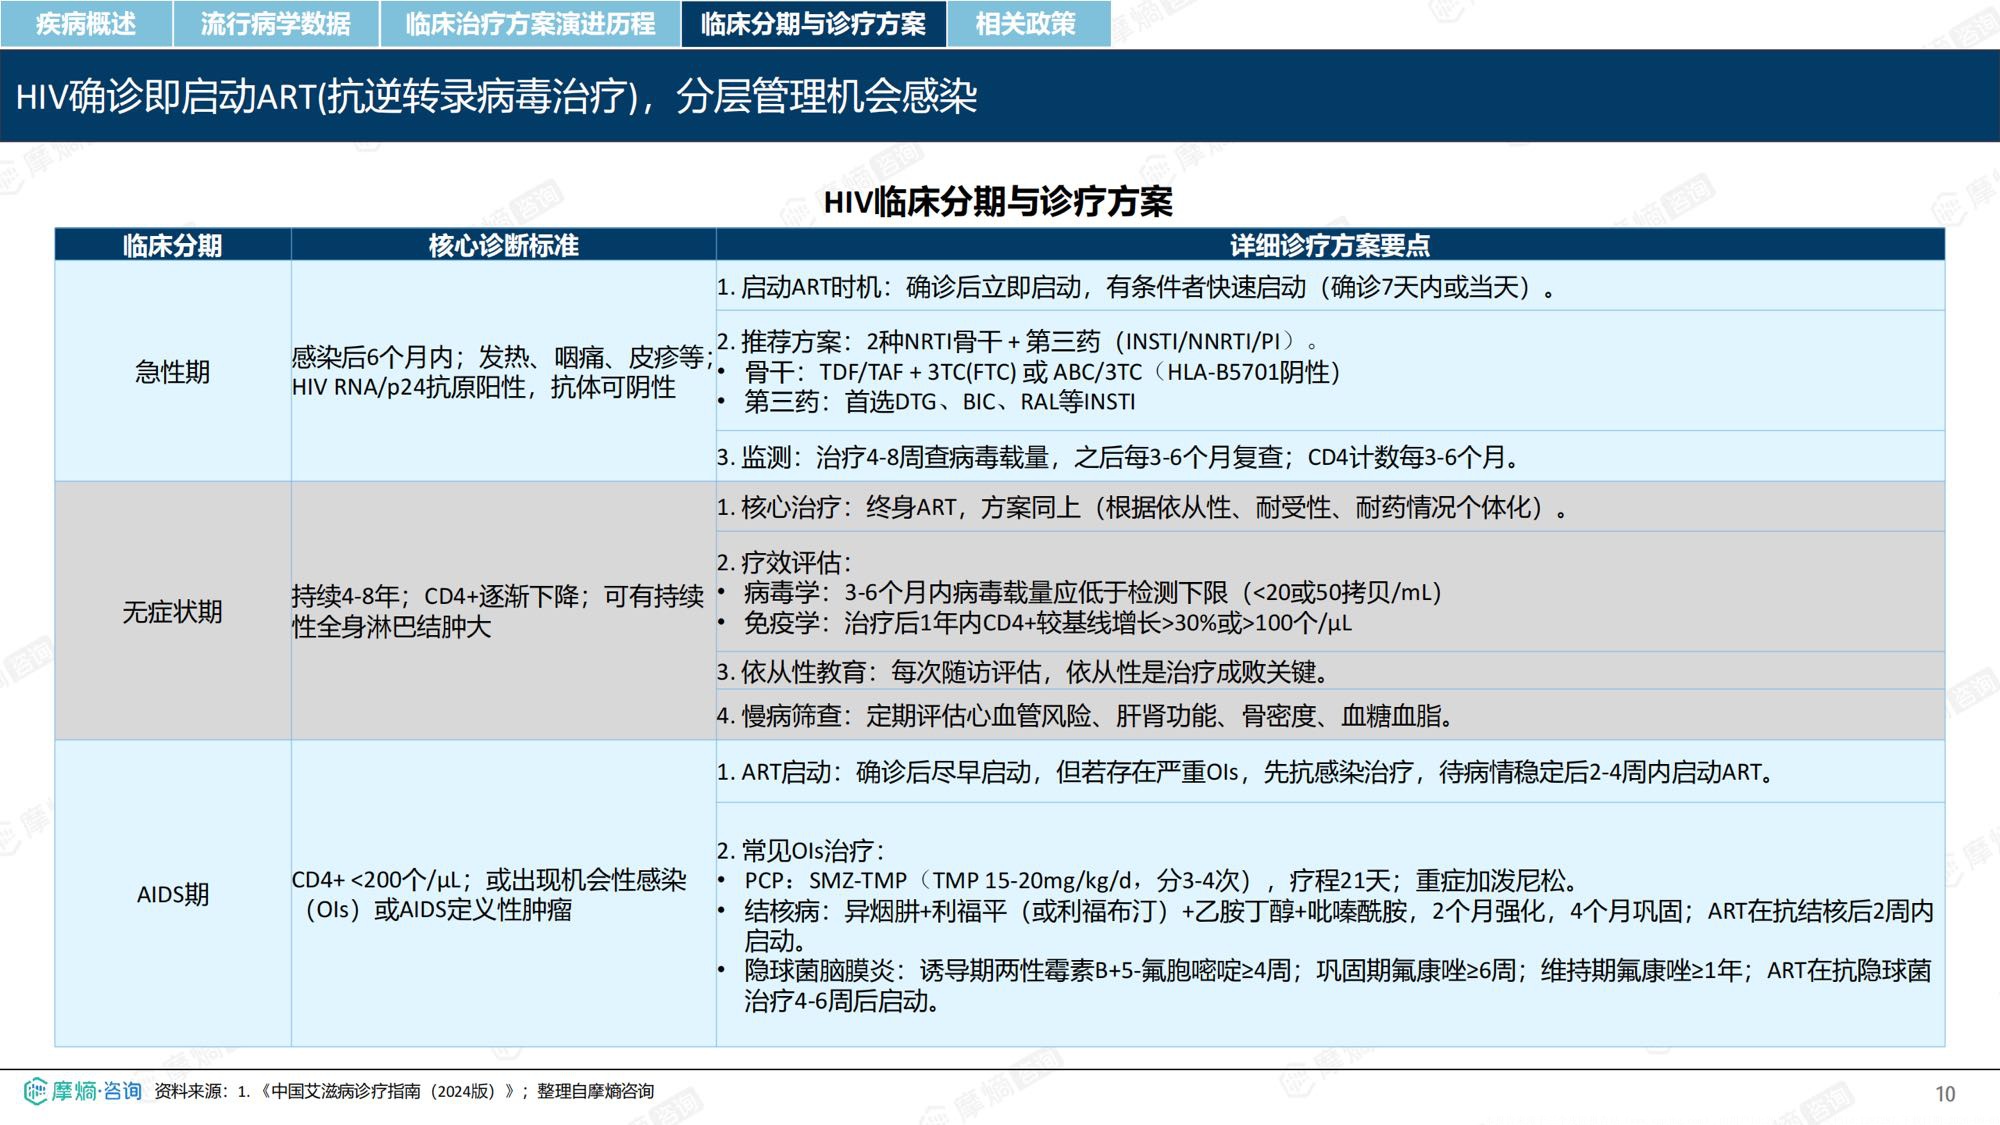The height and width of the screenshot is (1125, 2000).
Task: Click the active 临床分期与诊疗方案 tab
Action: point(813,24)
